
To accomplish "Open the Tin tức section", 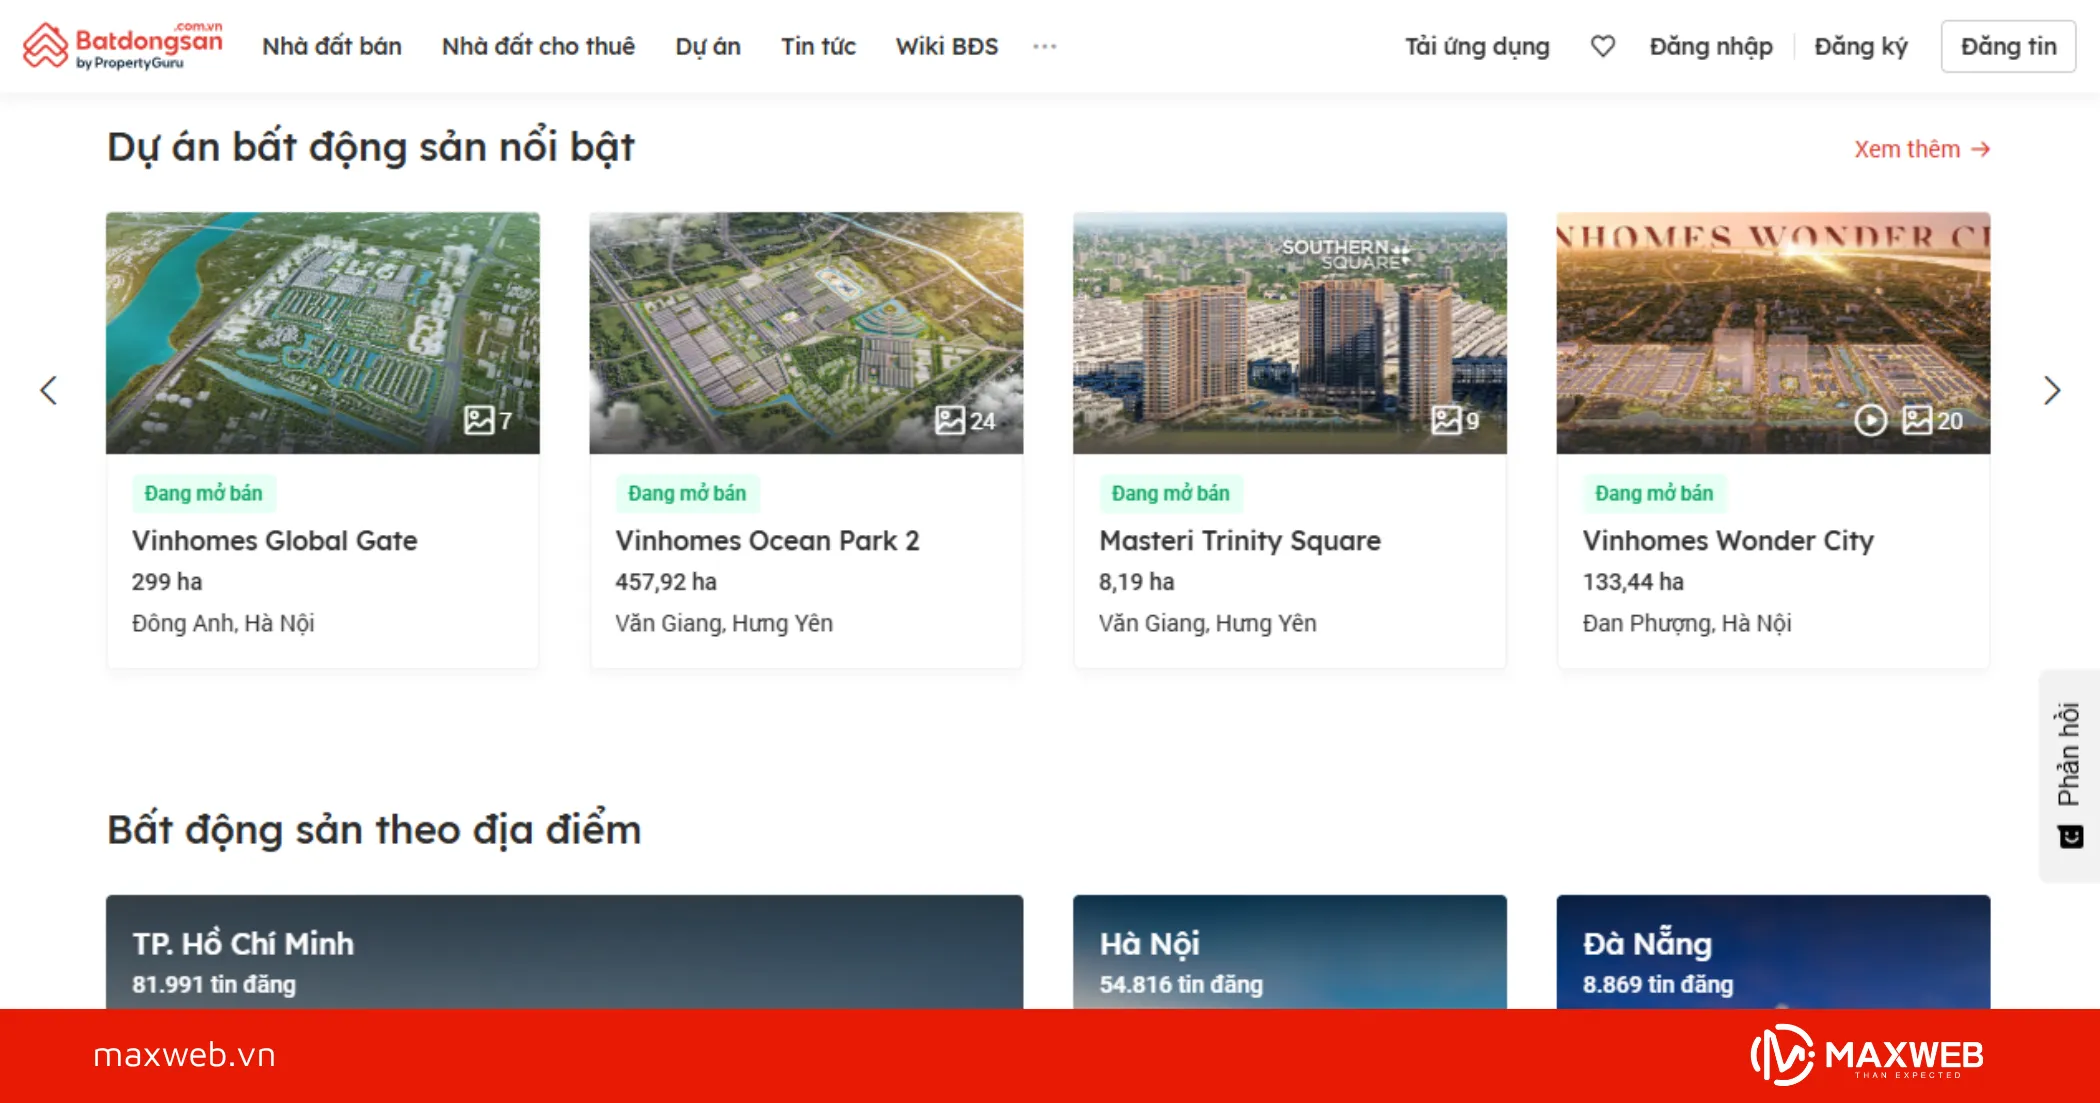I will click(x=818, y=46).
